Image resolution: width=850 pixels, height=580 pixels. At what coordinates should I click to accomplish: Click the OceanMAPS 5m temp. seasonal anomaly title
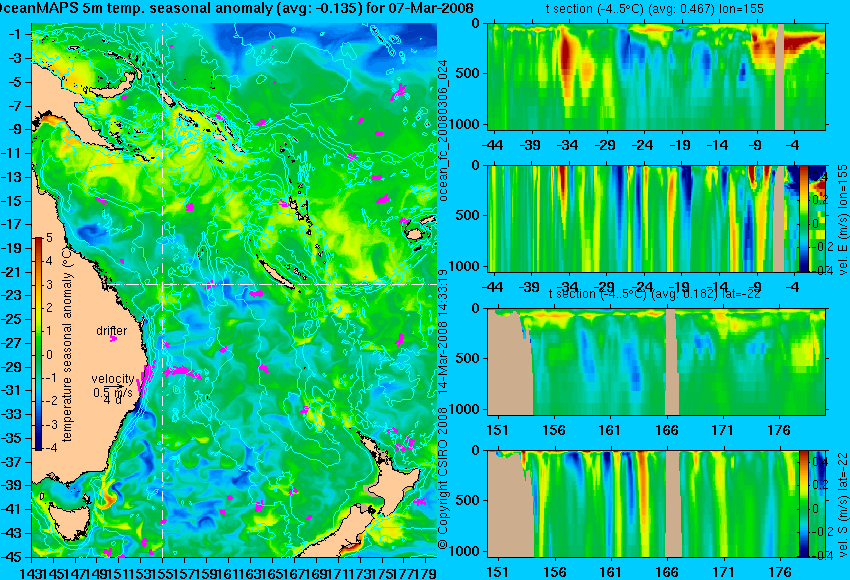point(236,8)
